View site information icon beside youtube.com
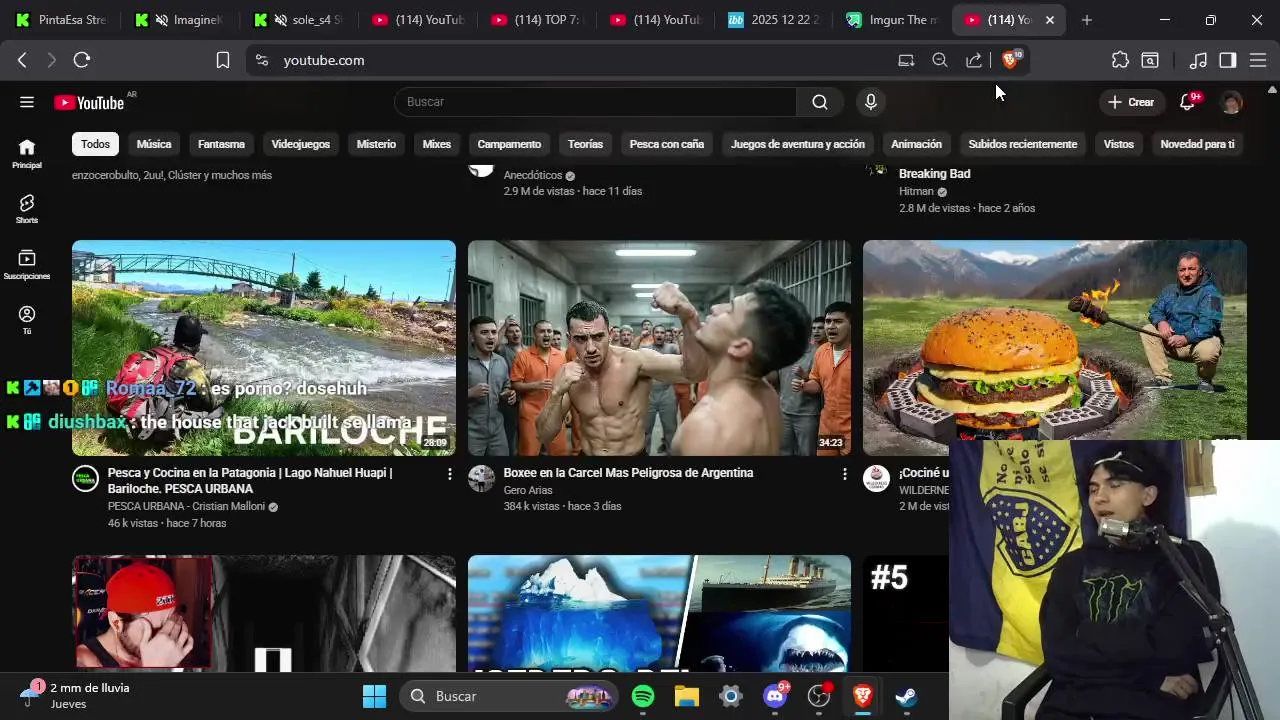The image size is (1280, 720). point(262,60)
